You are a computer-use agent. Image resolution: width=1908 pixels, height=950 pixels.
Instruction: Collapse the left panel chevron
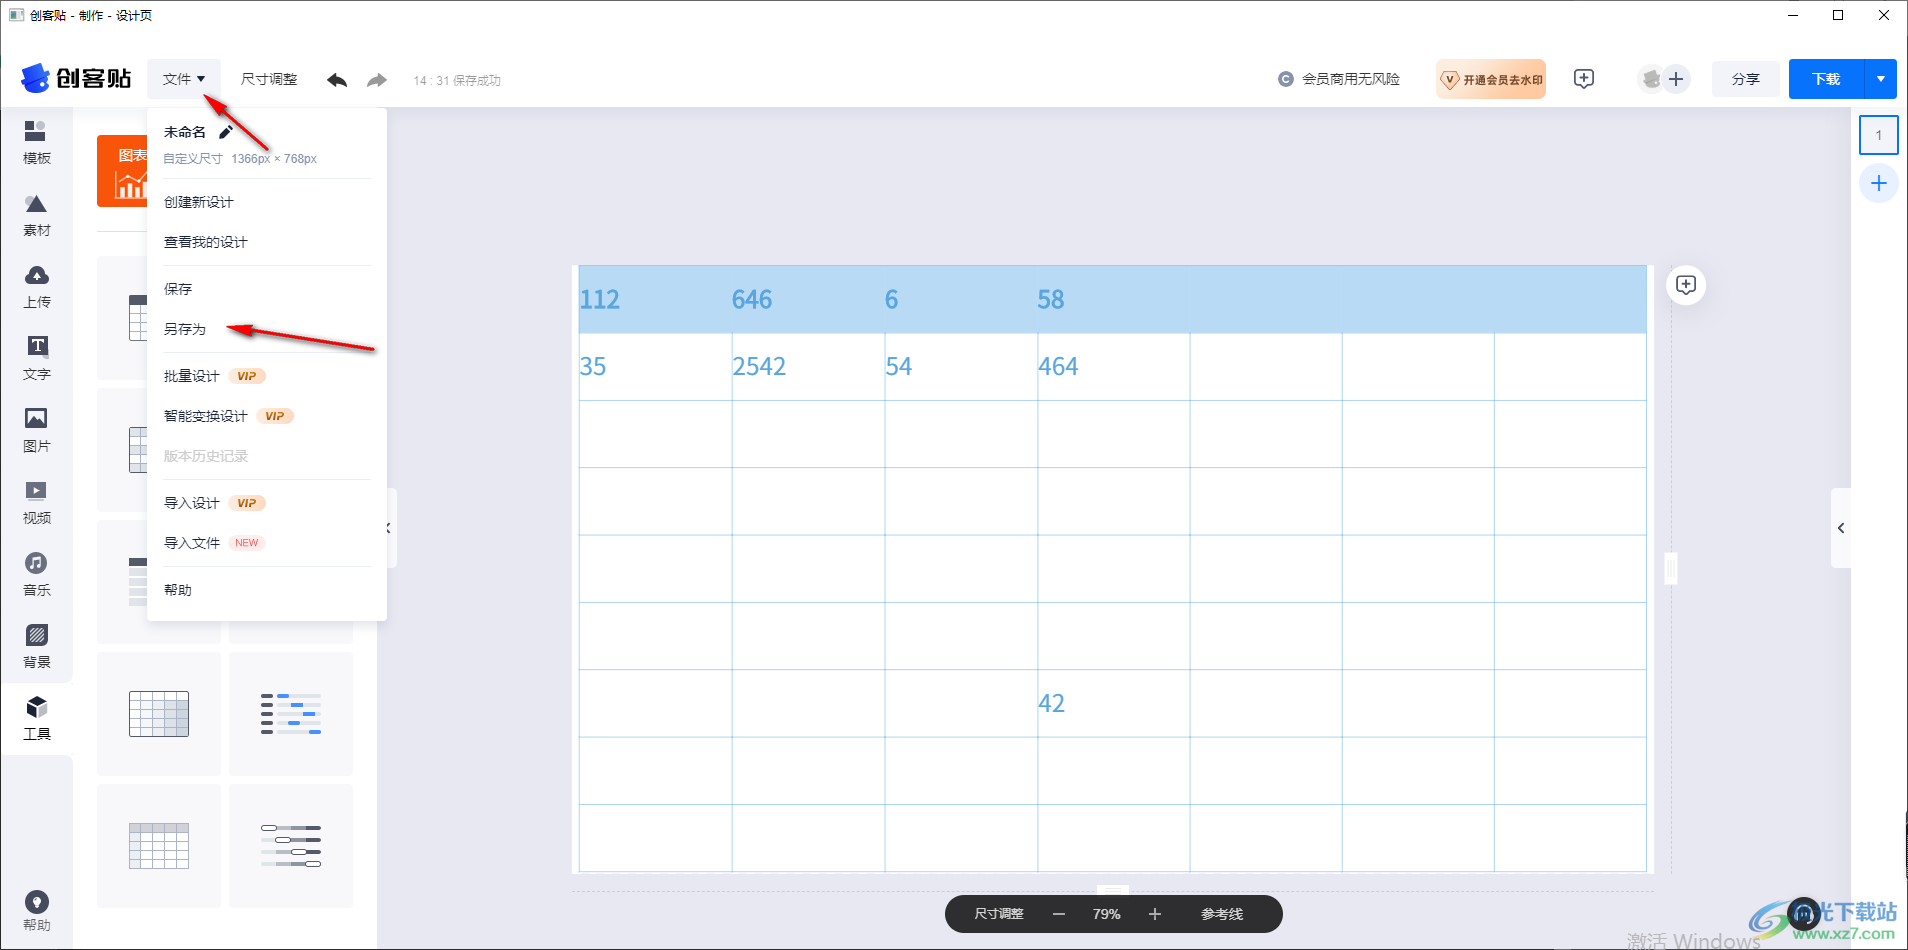[390, 528]
